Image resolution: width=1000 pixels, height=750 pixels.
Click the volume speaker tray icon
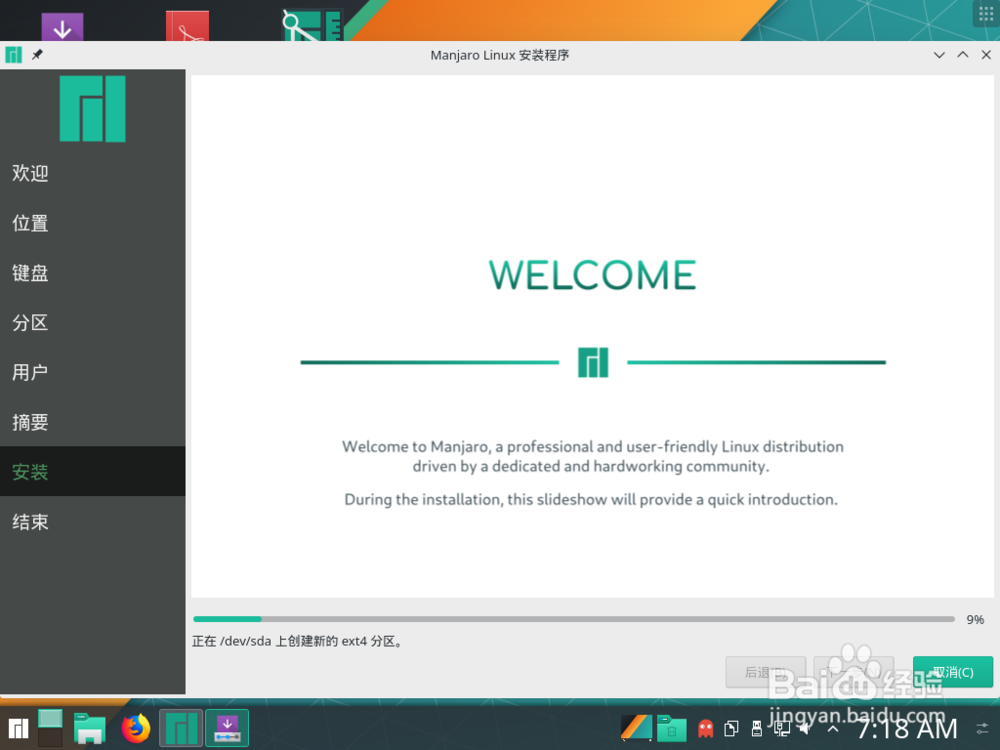pyautogui.click(x=806, y=728)
